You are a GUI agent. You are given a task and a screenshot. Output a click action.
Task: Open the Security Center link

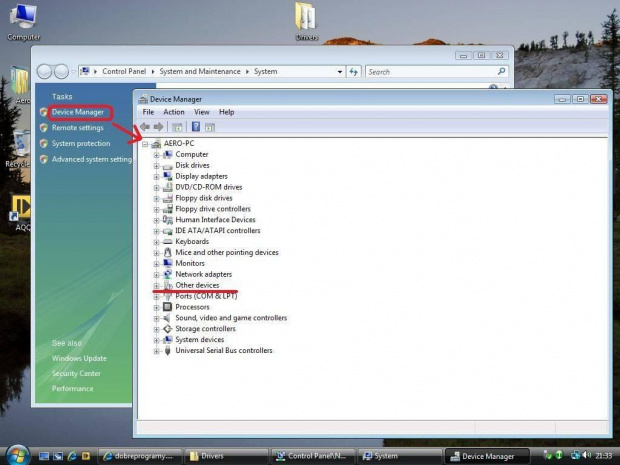pos(76,373)
